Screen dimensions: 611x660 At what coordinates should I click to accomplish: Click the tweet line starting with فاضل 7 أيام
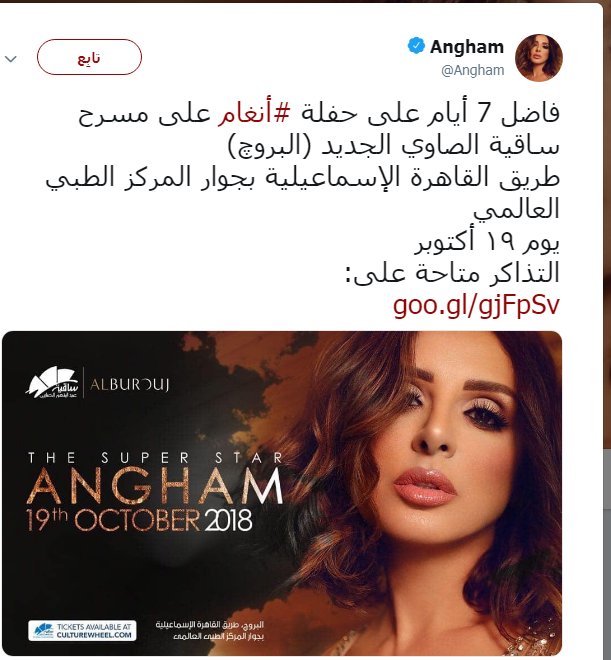pos(319,114)
